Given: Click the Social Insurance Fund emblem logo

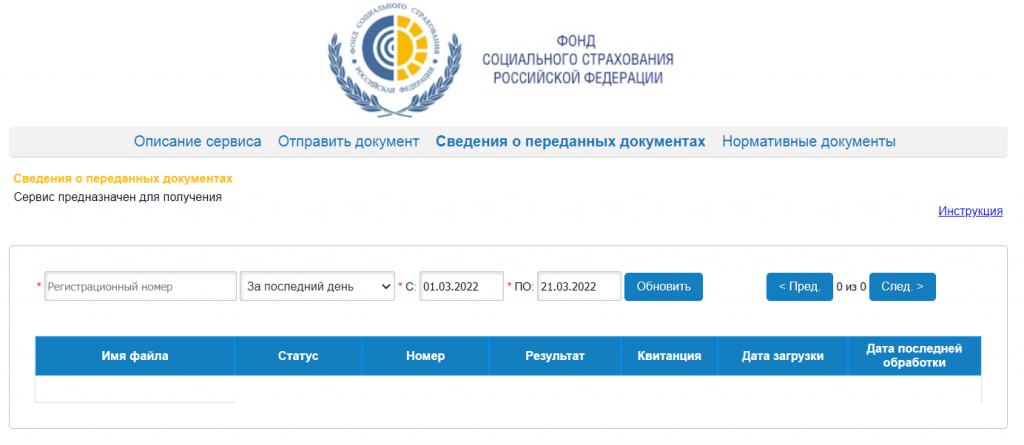Looking at the screenshot, I should pos(395,58).
